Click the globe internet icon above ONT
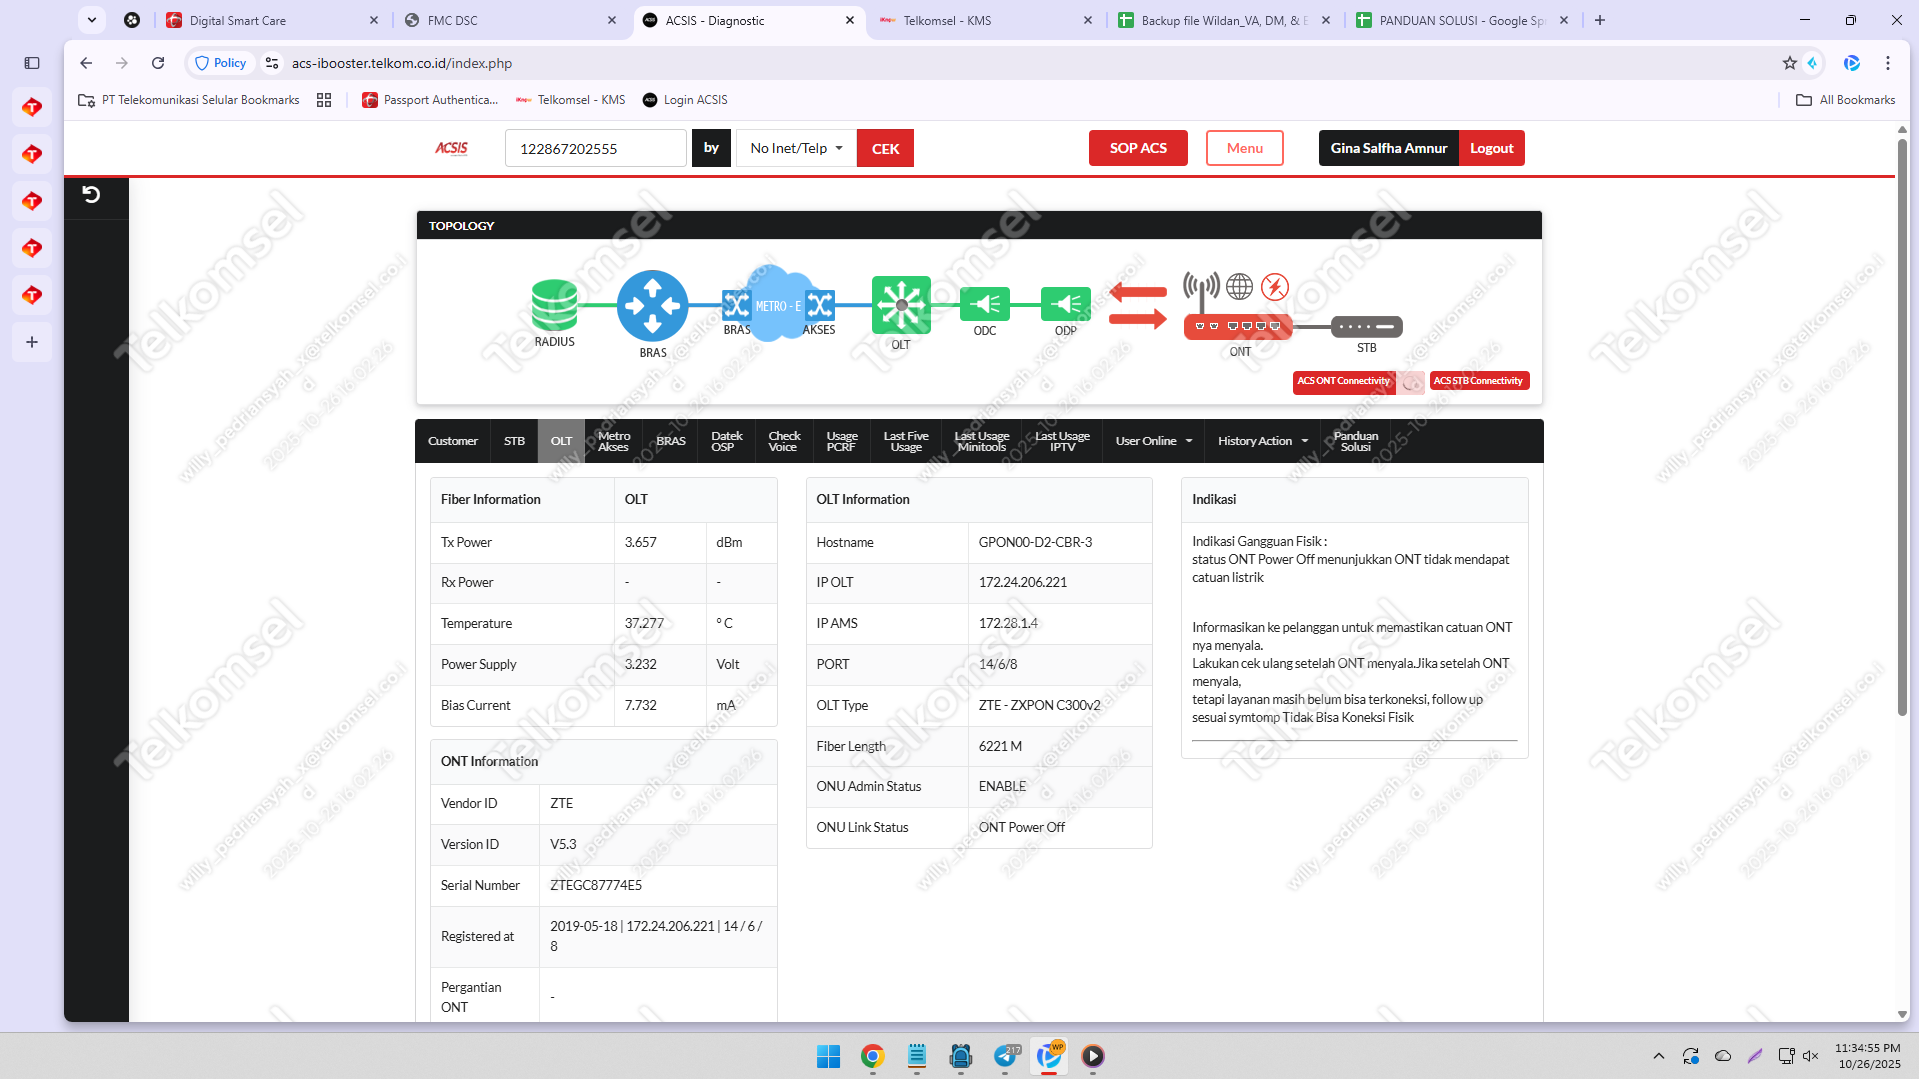1919x1079 pixels. point(1239,287)
